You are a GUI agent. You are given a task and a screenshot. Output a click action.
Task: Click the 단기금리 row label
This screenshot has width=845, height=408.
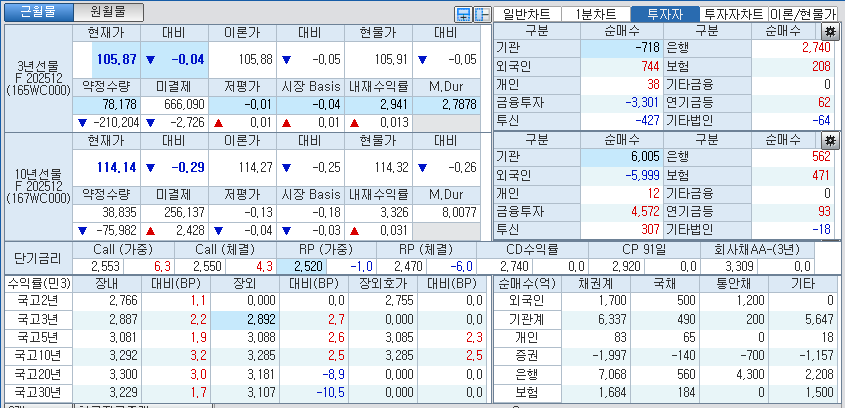(38, 258)
